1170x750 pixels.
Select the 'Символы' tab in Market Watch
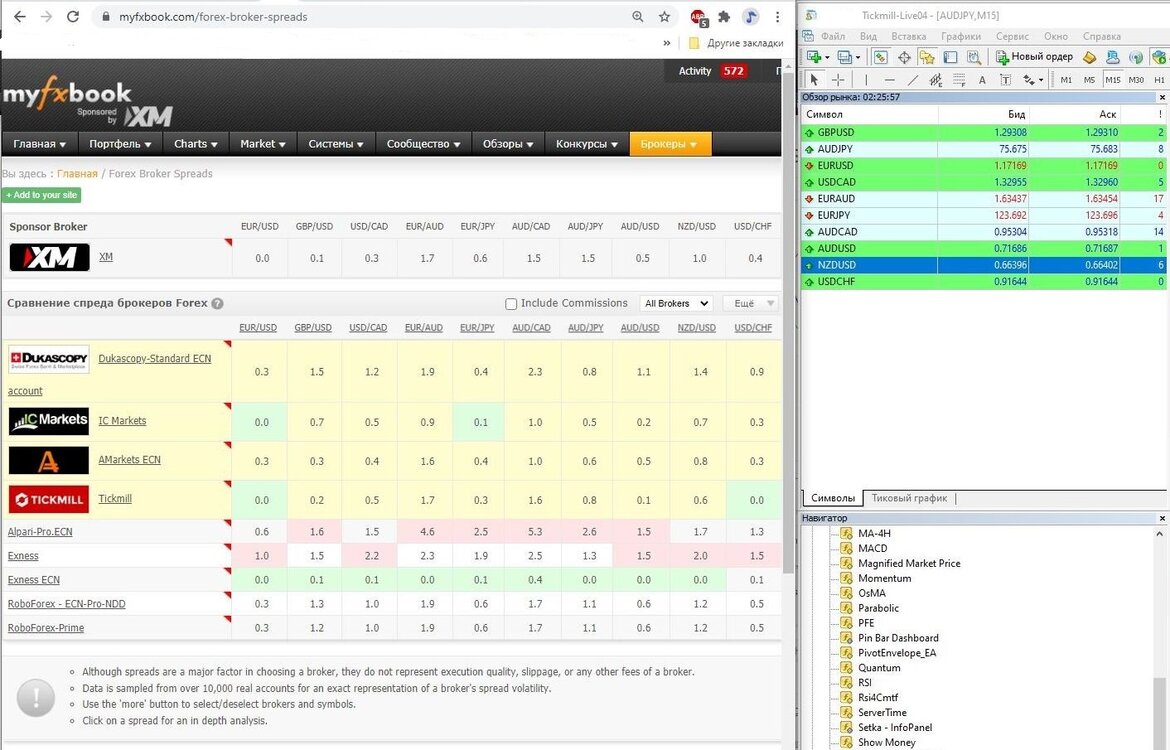(833, 498)
